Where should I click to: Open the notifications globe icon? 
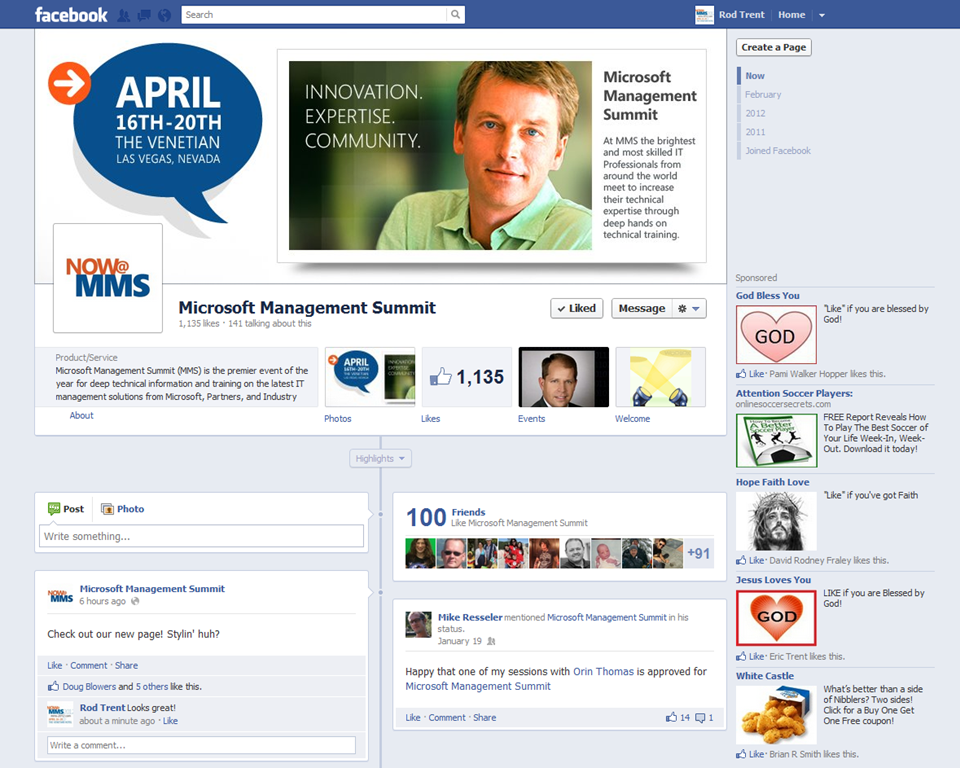coord(165,15)
